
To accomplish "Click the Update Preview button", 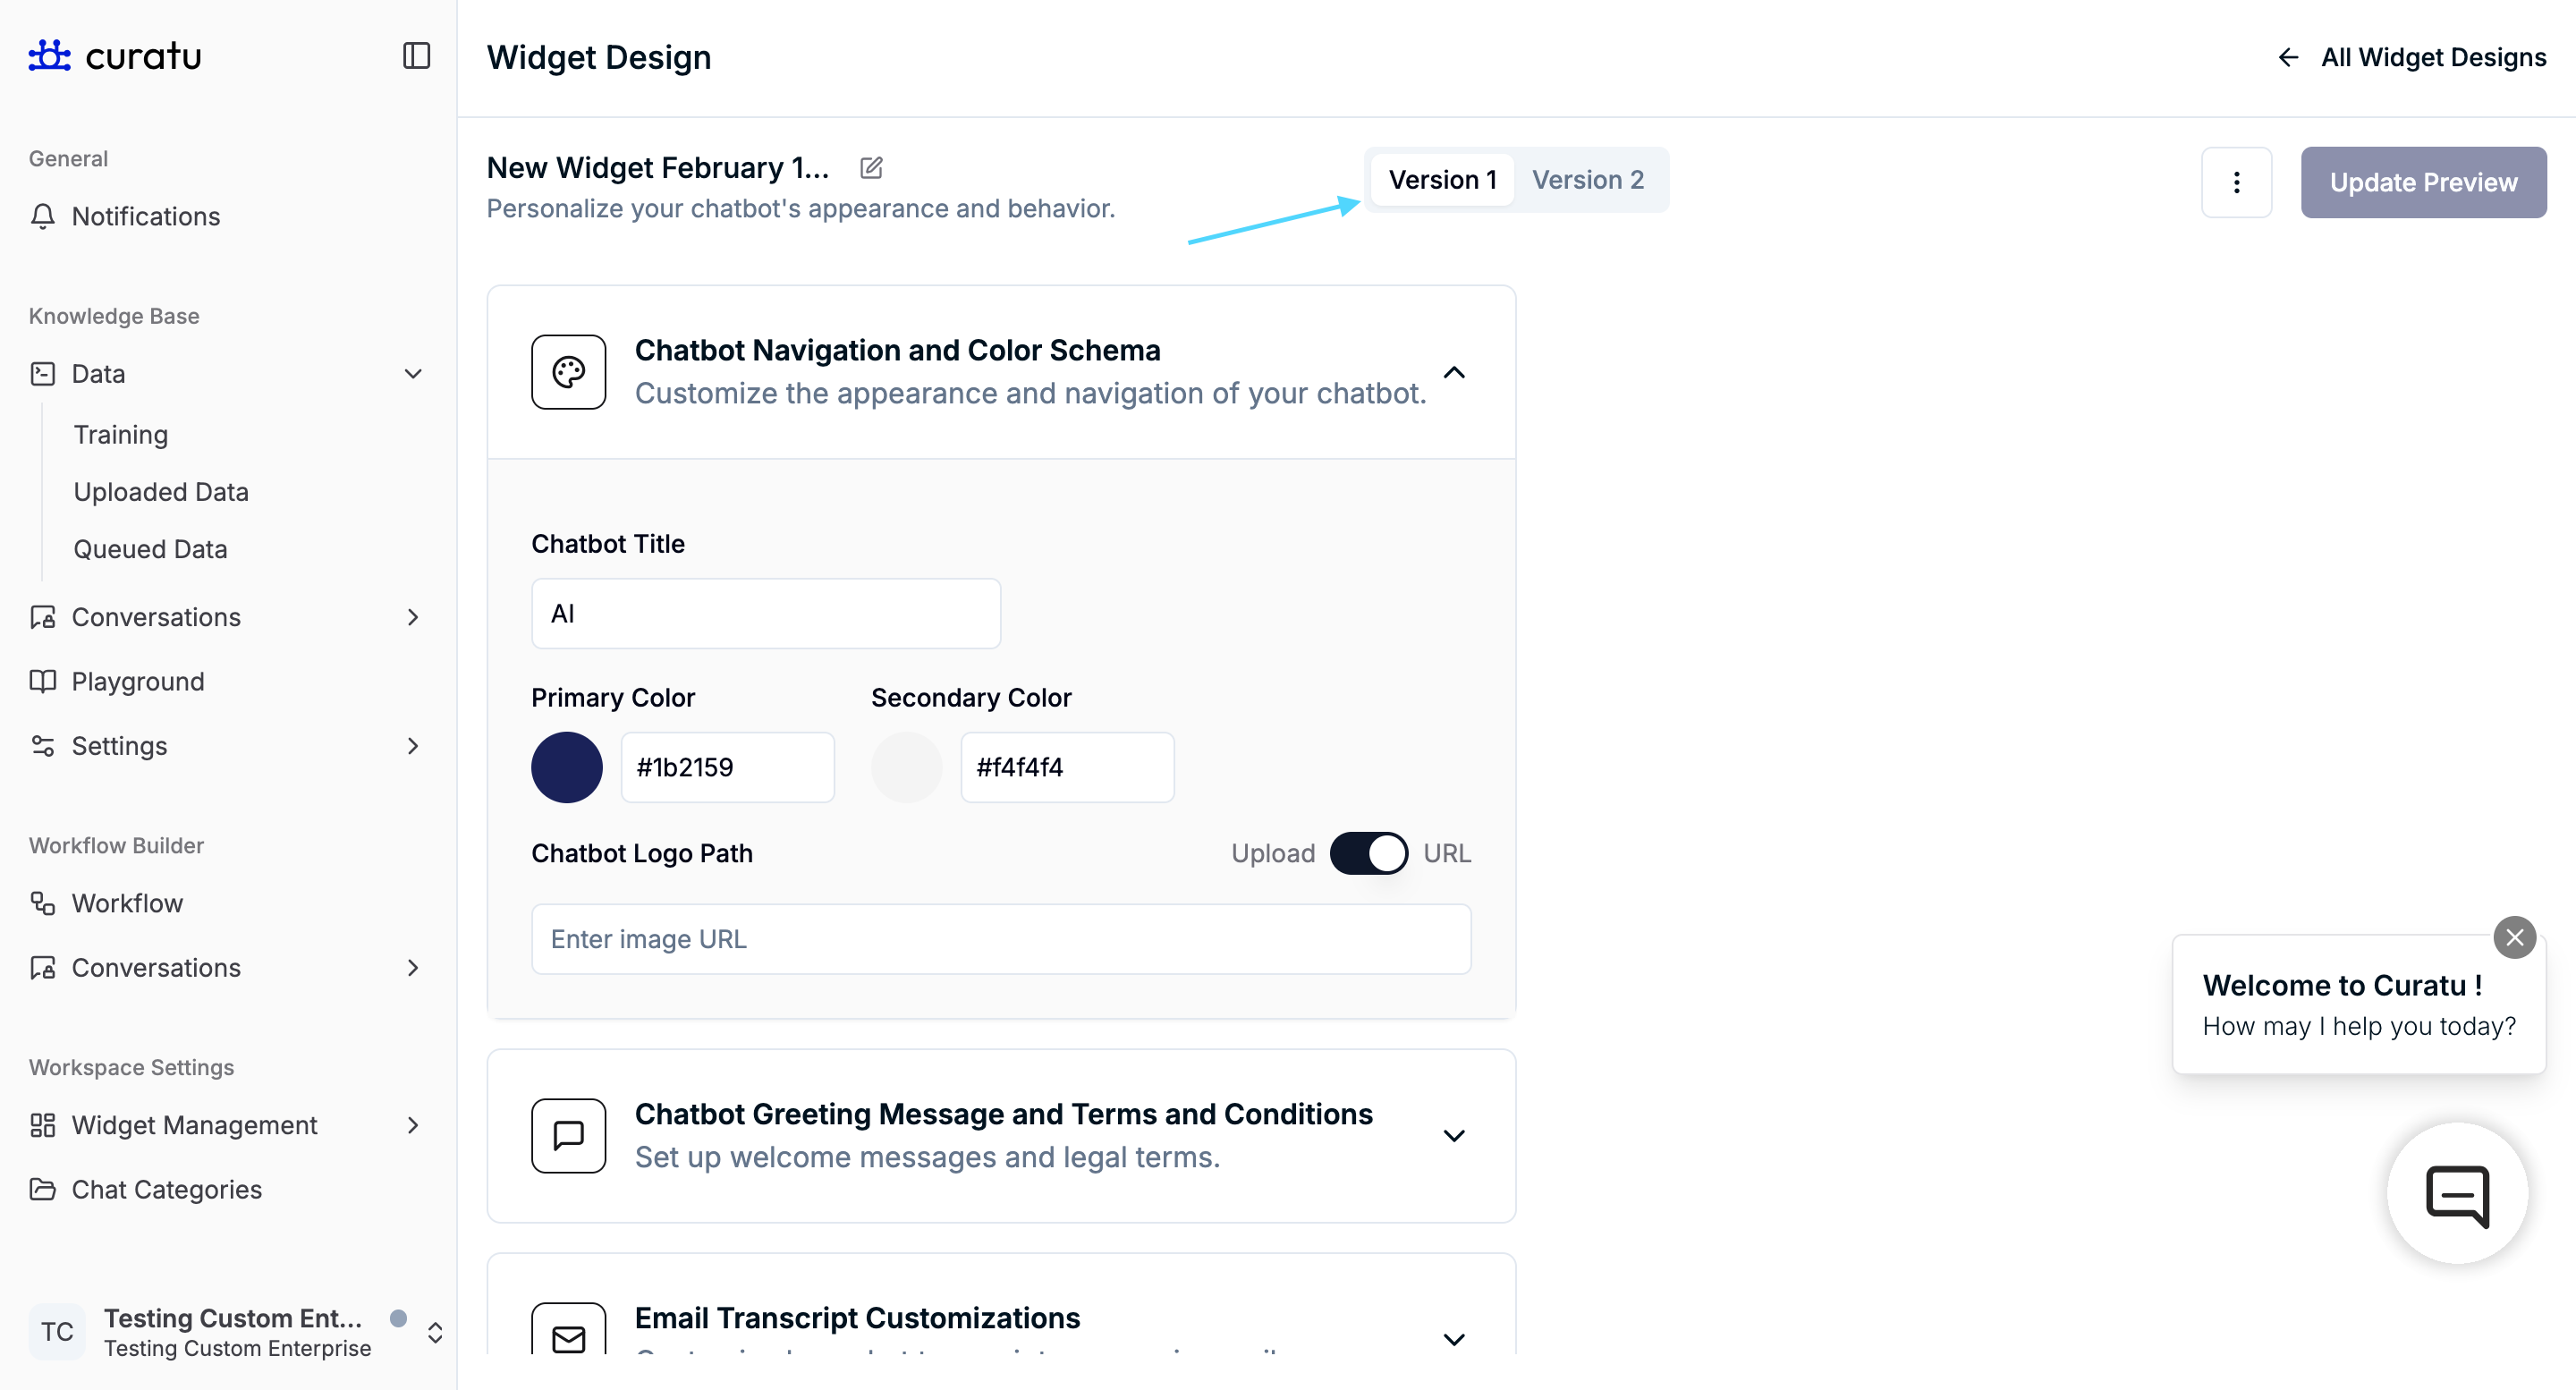I will click(2423, 182).
